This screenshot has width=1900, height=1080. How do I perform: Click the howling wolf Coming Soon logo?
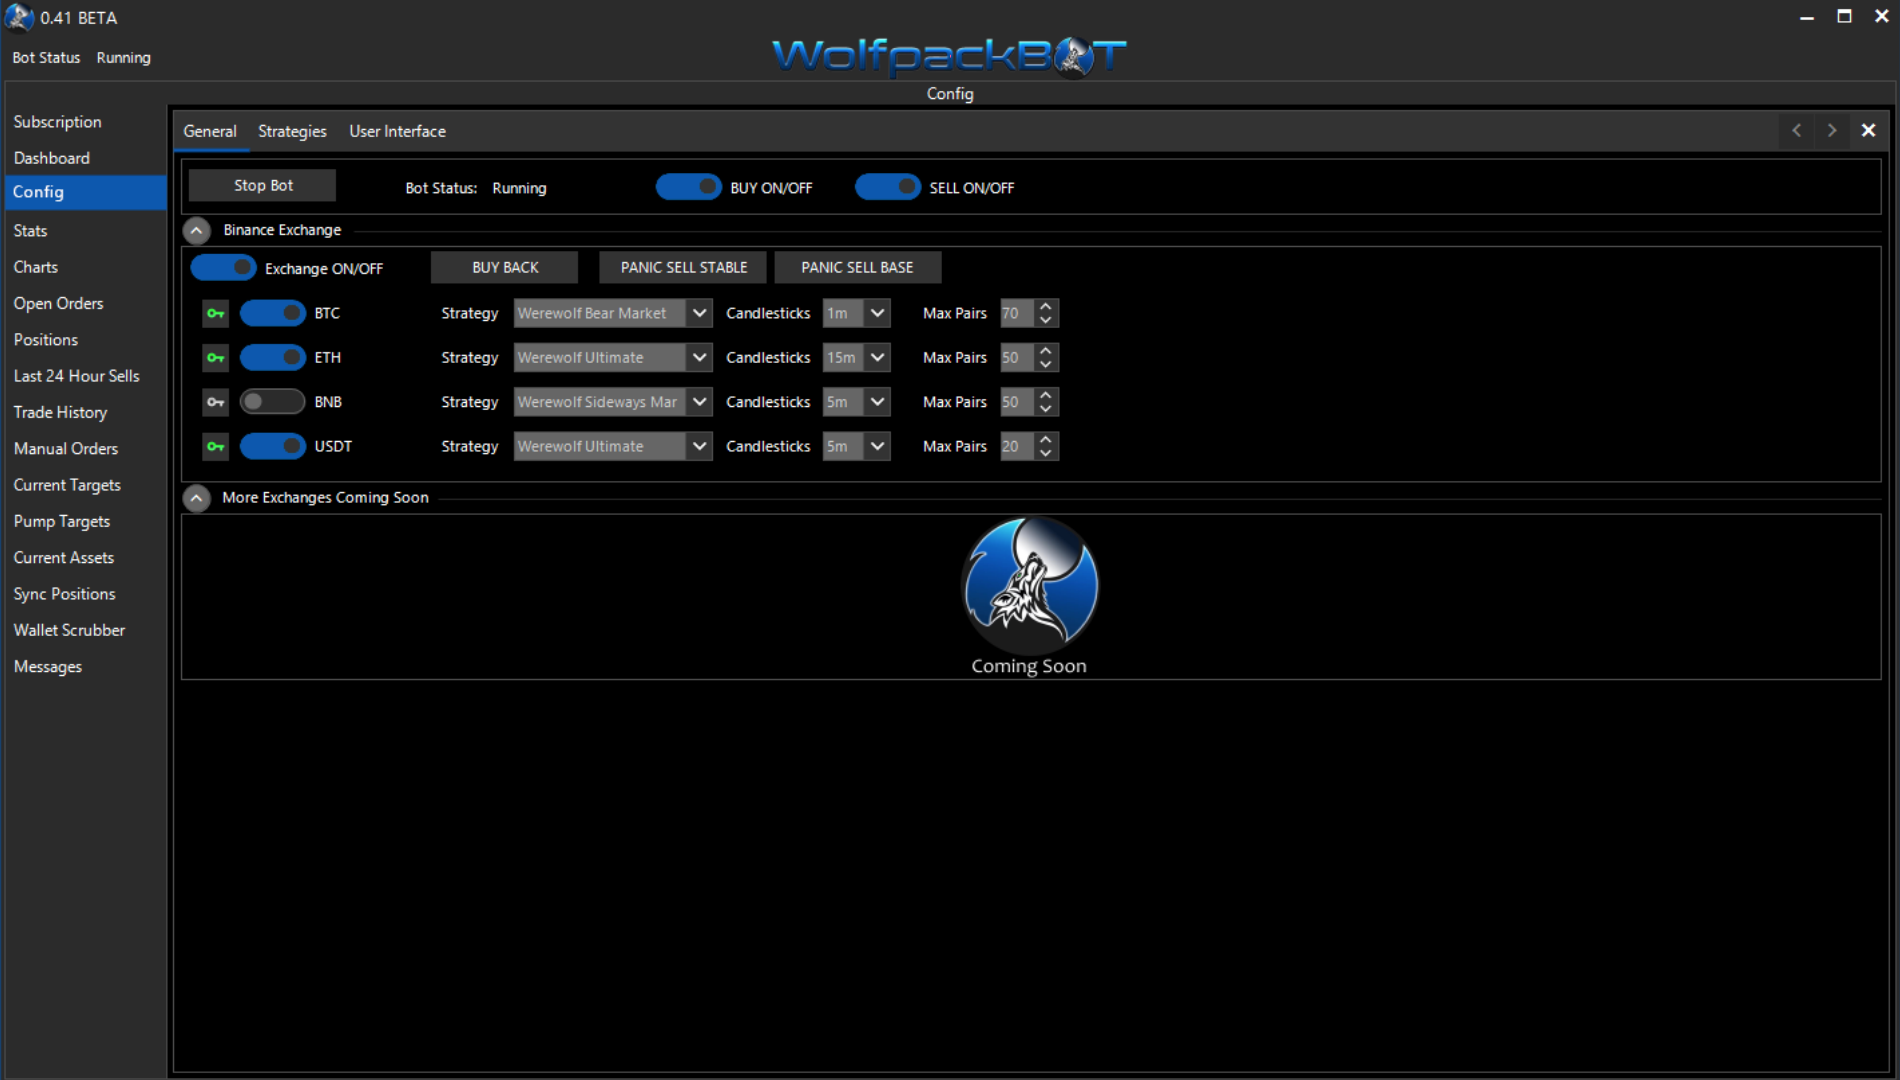(x=1030, y=585)
